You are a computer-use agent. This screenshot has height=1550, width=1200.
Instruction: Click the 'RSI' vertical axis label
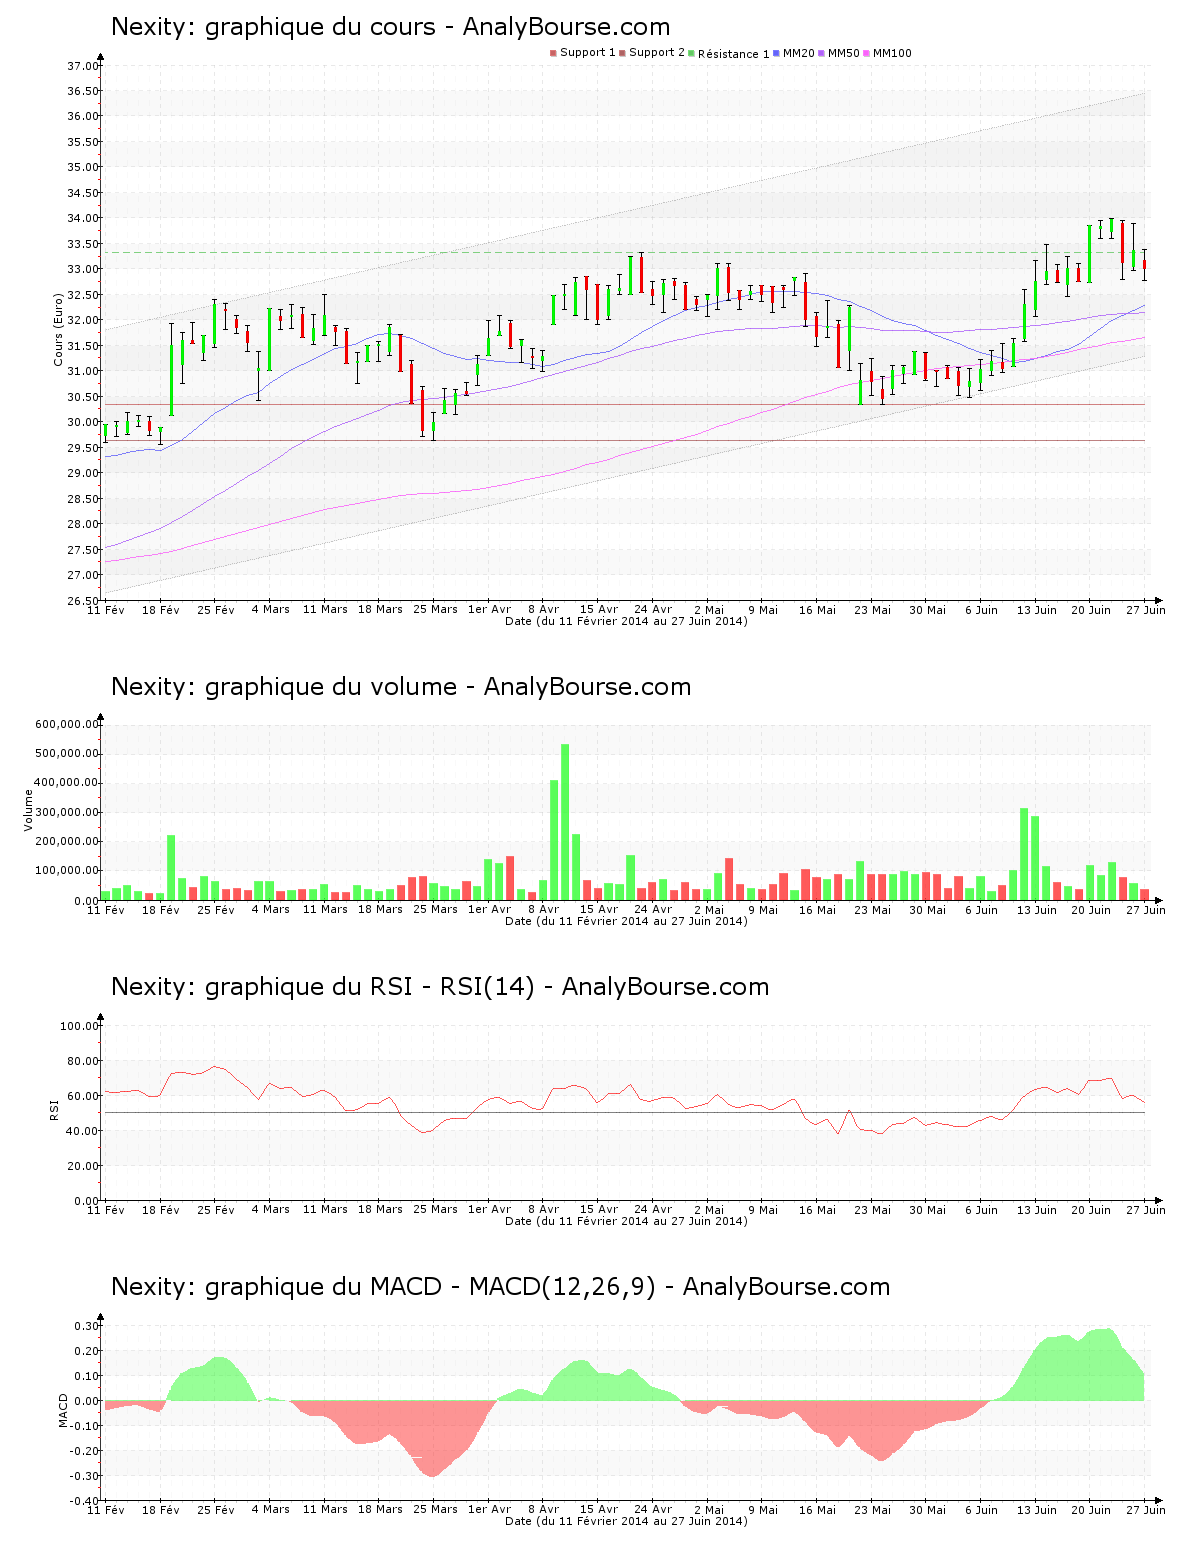(x=55, y=1109)
